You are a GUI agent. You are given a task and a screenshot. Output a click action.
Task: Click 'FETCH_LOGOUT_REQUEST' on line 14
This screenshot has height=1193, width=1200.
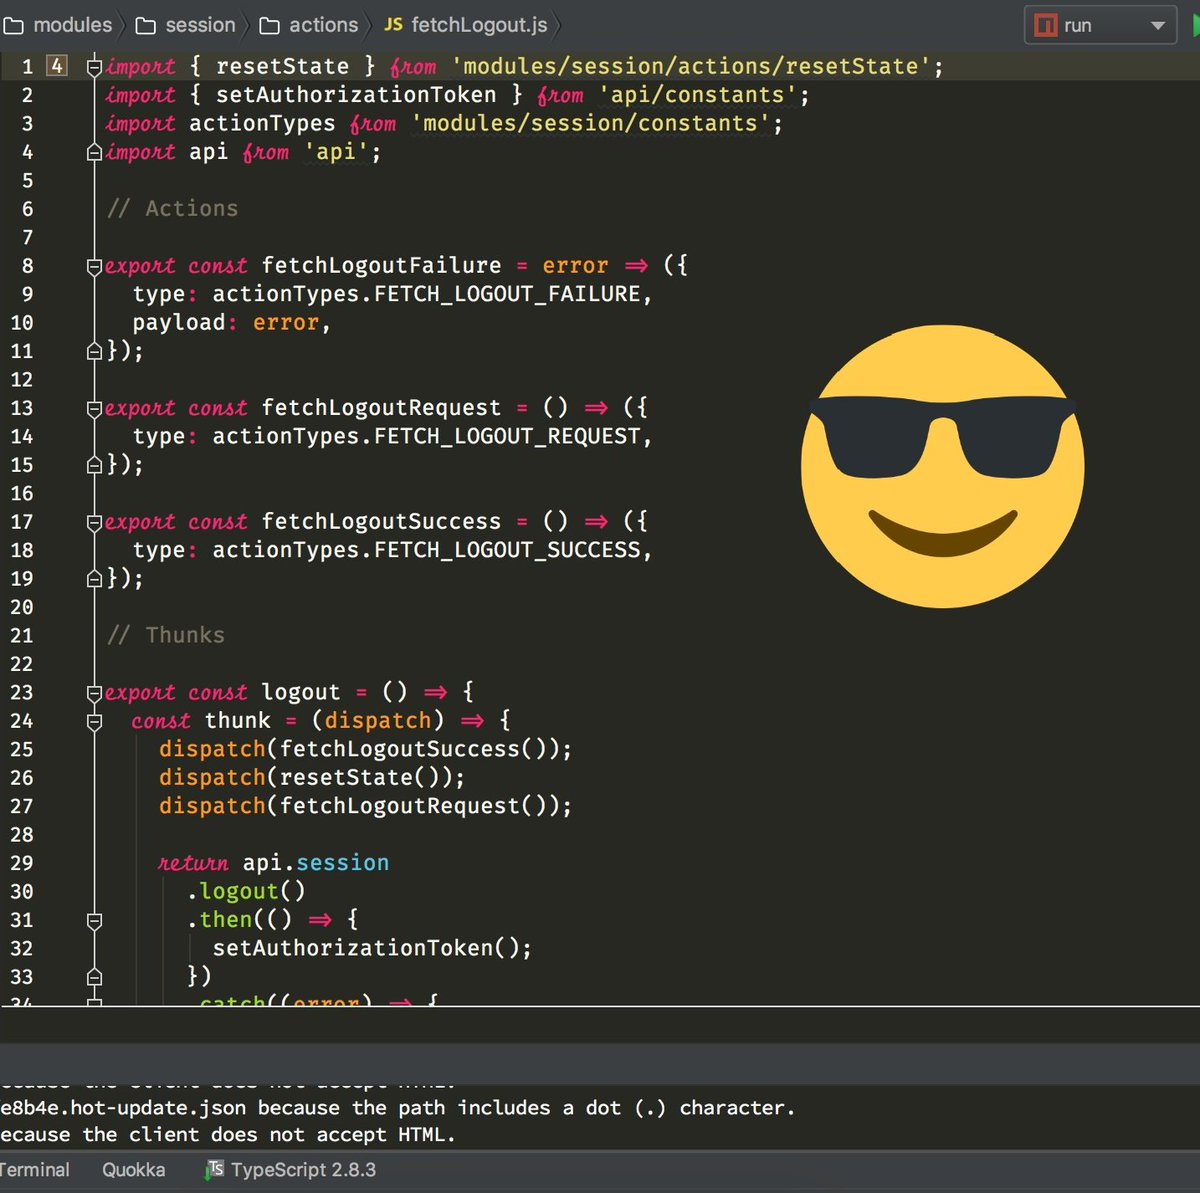(x=507, y=436)
